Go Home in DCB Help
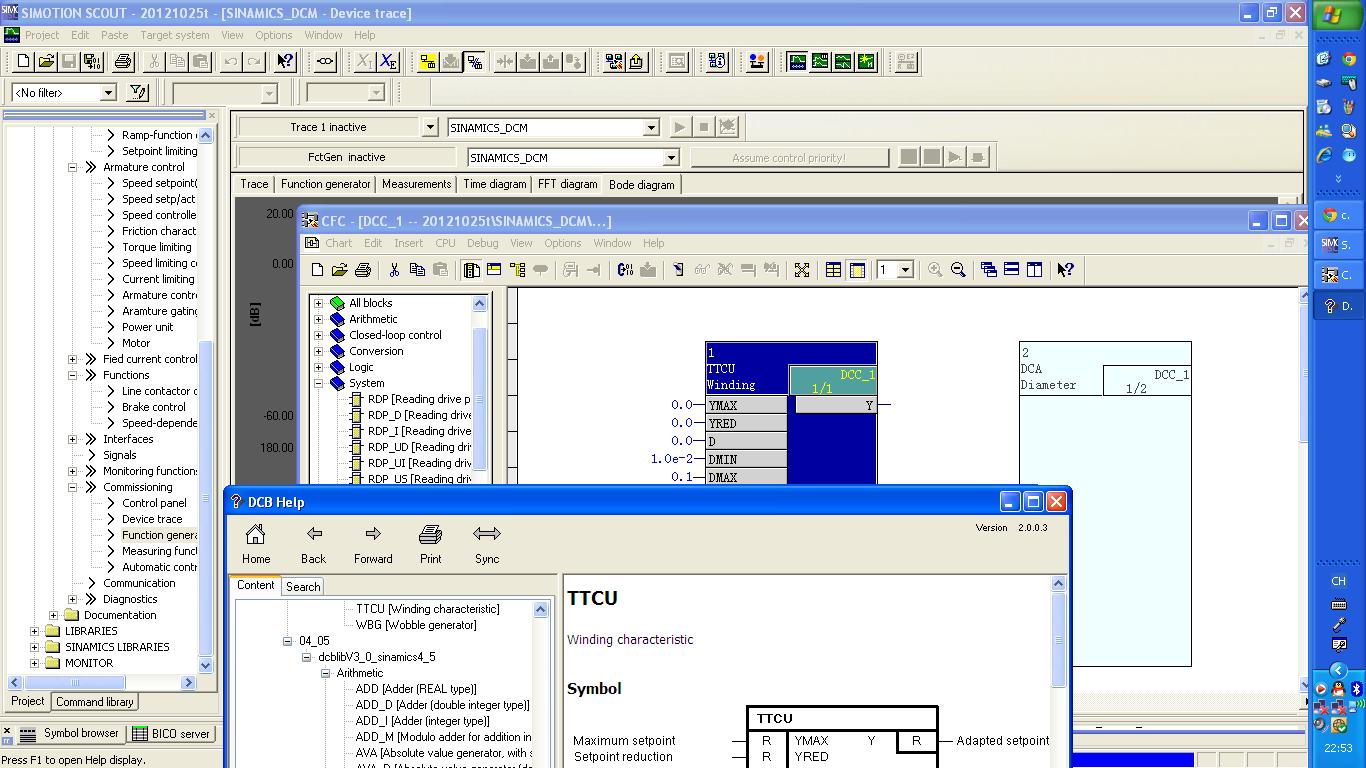The width and height of the screenshot is (1366, 768). (256, 544)
